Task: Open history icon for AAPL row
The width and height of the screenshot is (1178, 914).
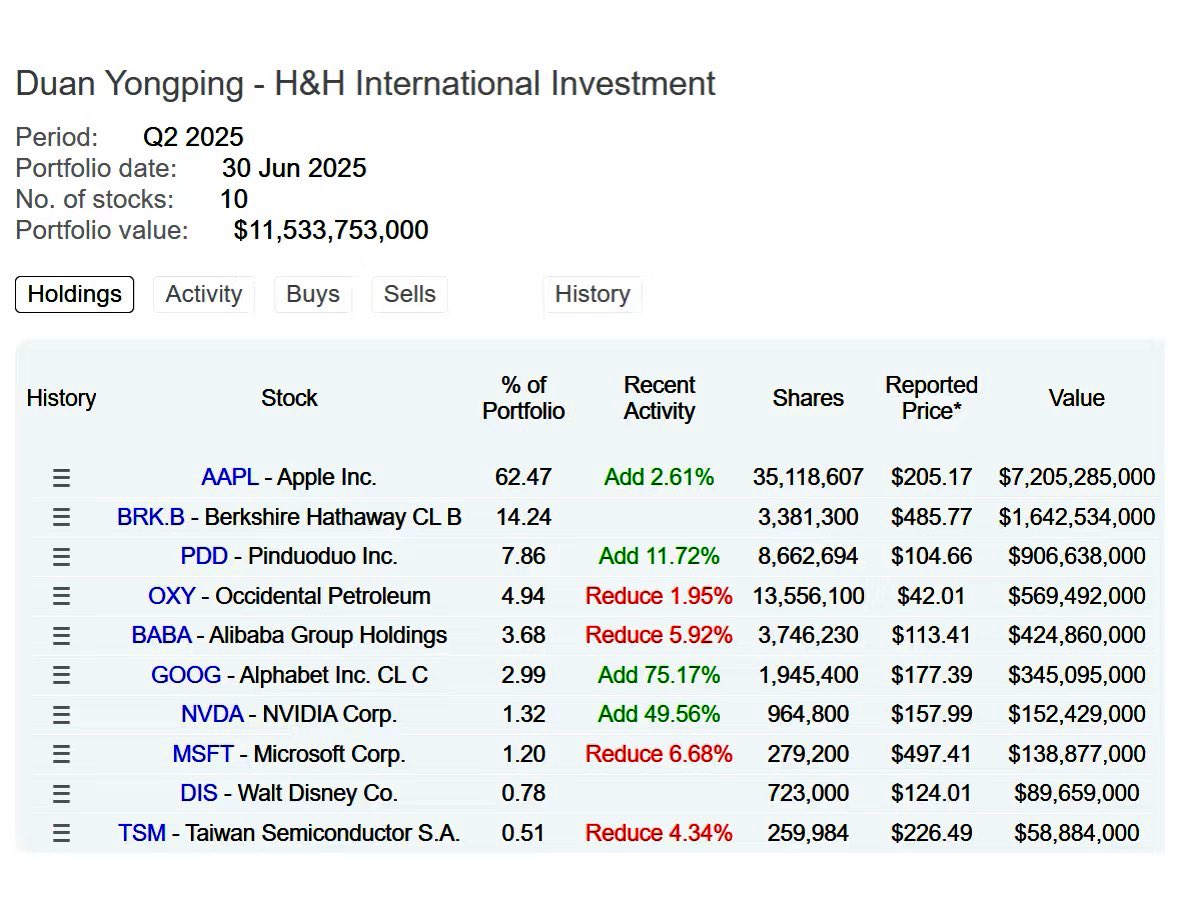Action: tap(62, 478)
